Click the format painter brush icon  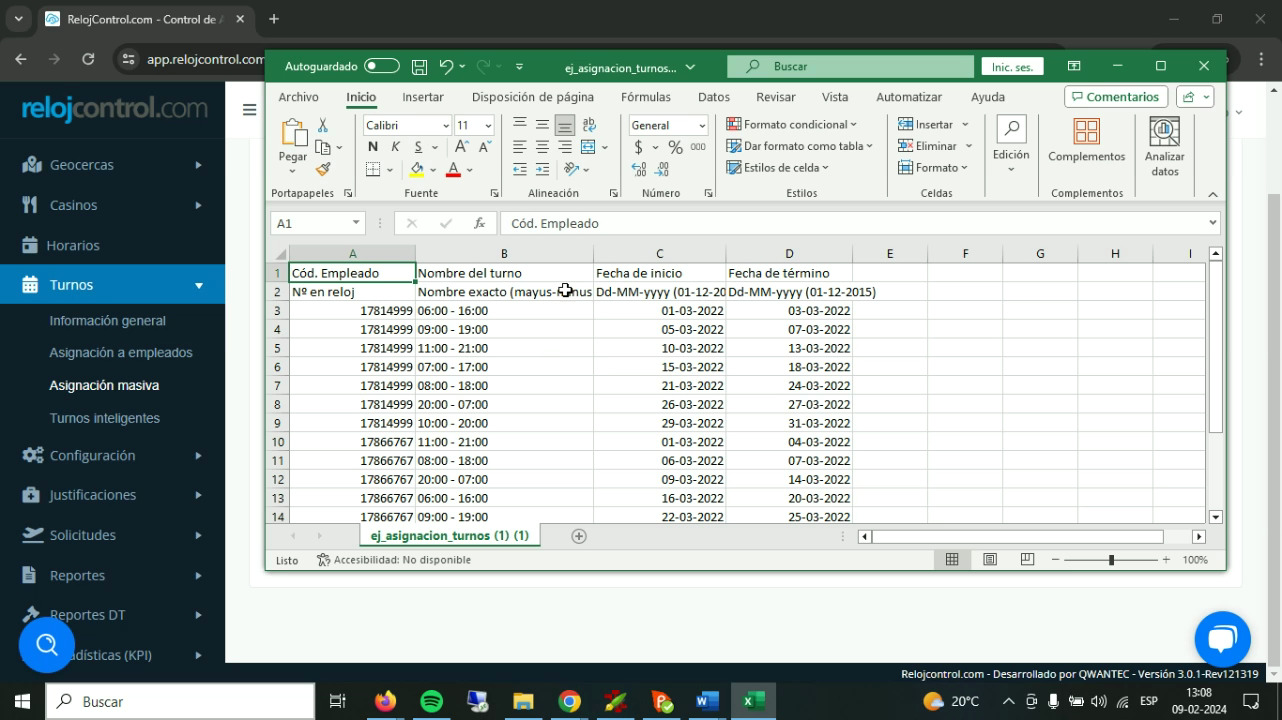tap(323, 169)
